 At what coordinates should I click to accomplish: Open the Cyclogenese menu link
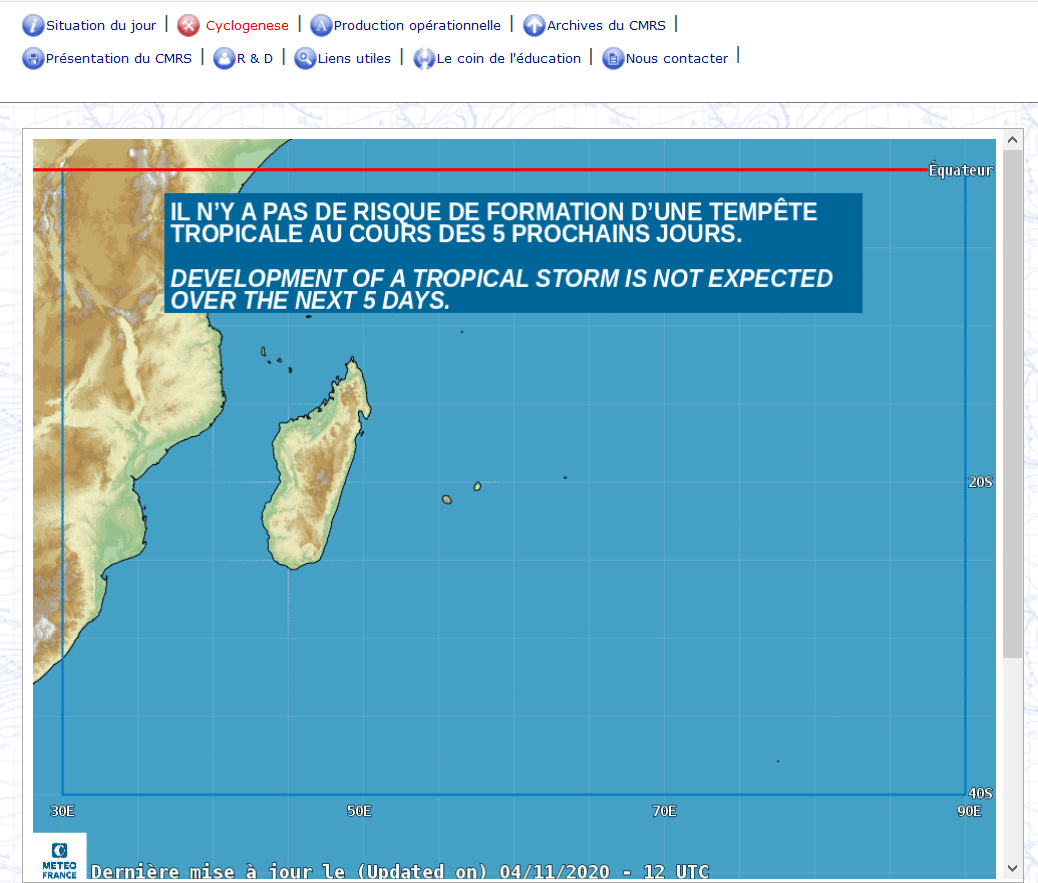pos(247,25)
